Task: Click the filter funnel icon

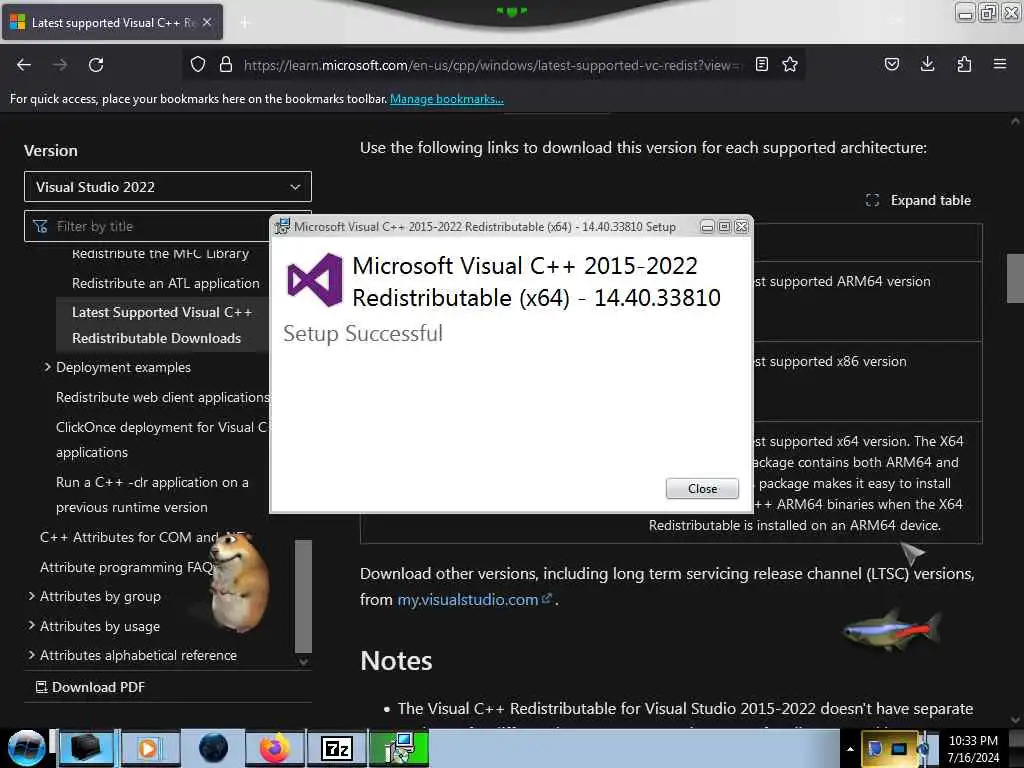Action: pos(40,227)
